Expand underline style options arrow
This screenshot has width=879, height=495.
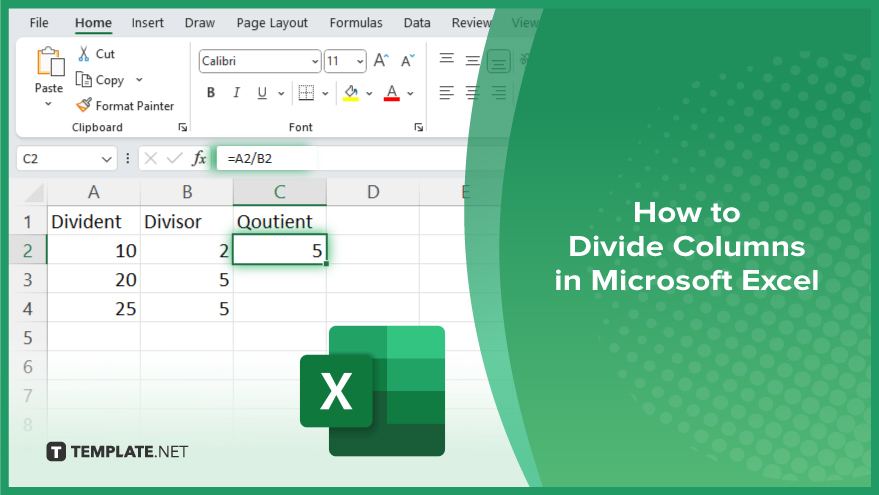tap(281, 94)
